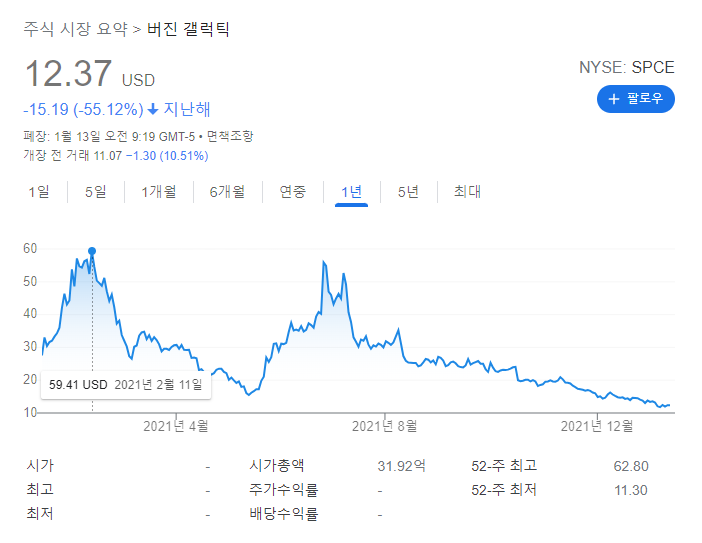This screenshot has width=702, height=543.
Task: Click the 11.30 52-week low value
Action: point(631,490)
